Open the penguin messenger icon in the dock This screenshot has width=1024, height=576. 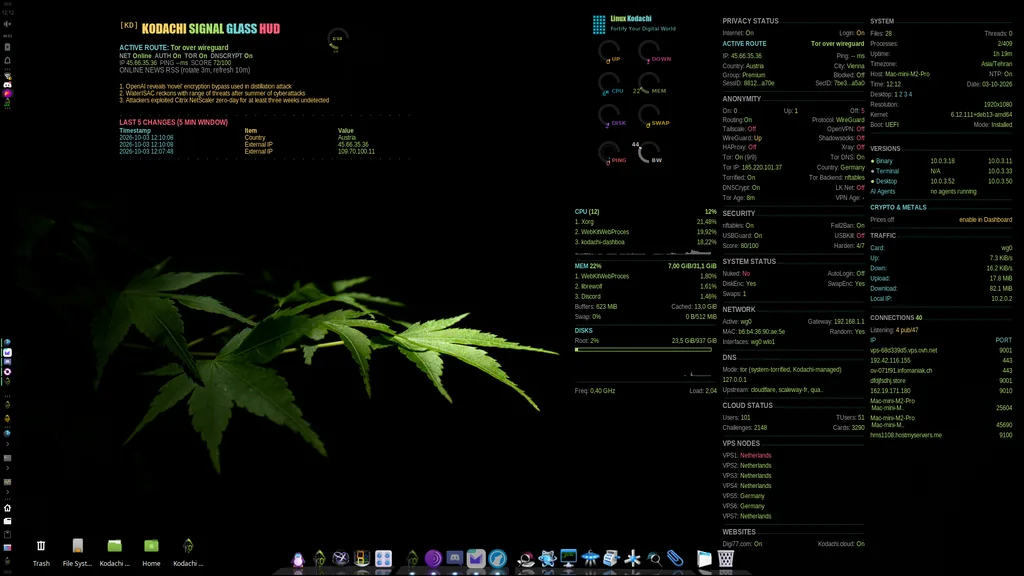tap(298, 559)
